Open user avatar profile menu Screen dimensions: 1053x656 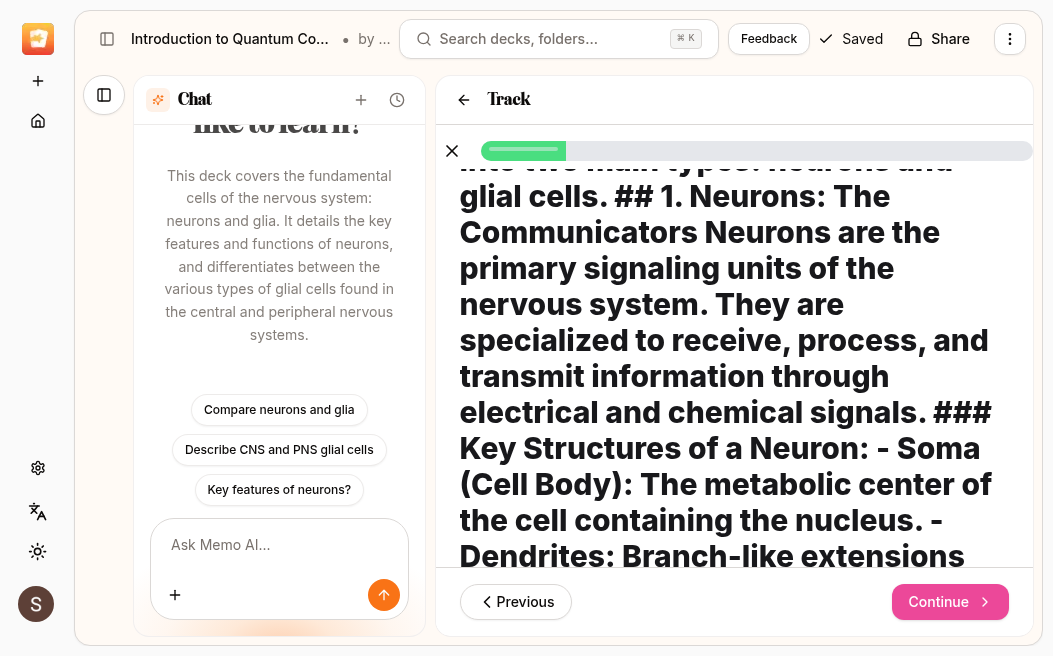(36, 604)
